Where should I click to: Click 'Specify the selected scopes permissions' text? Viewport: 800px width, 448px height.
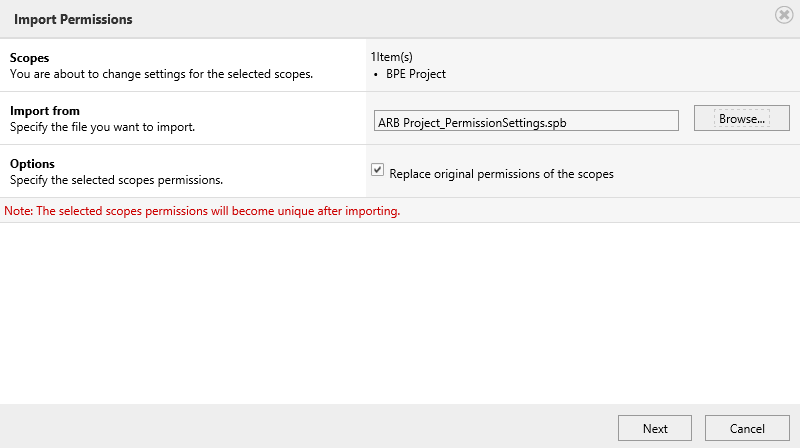116,180
